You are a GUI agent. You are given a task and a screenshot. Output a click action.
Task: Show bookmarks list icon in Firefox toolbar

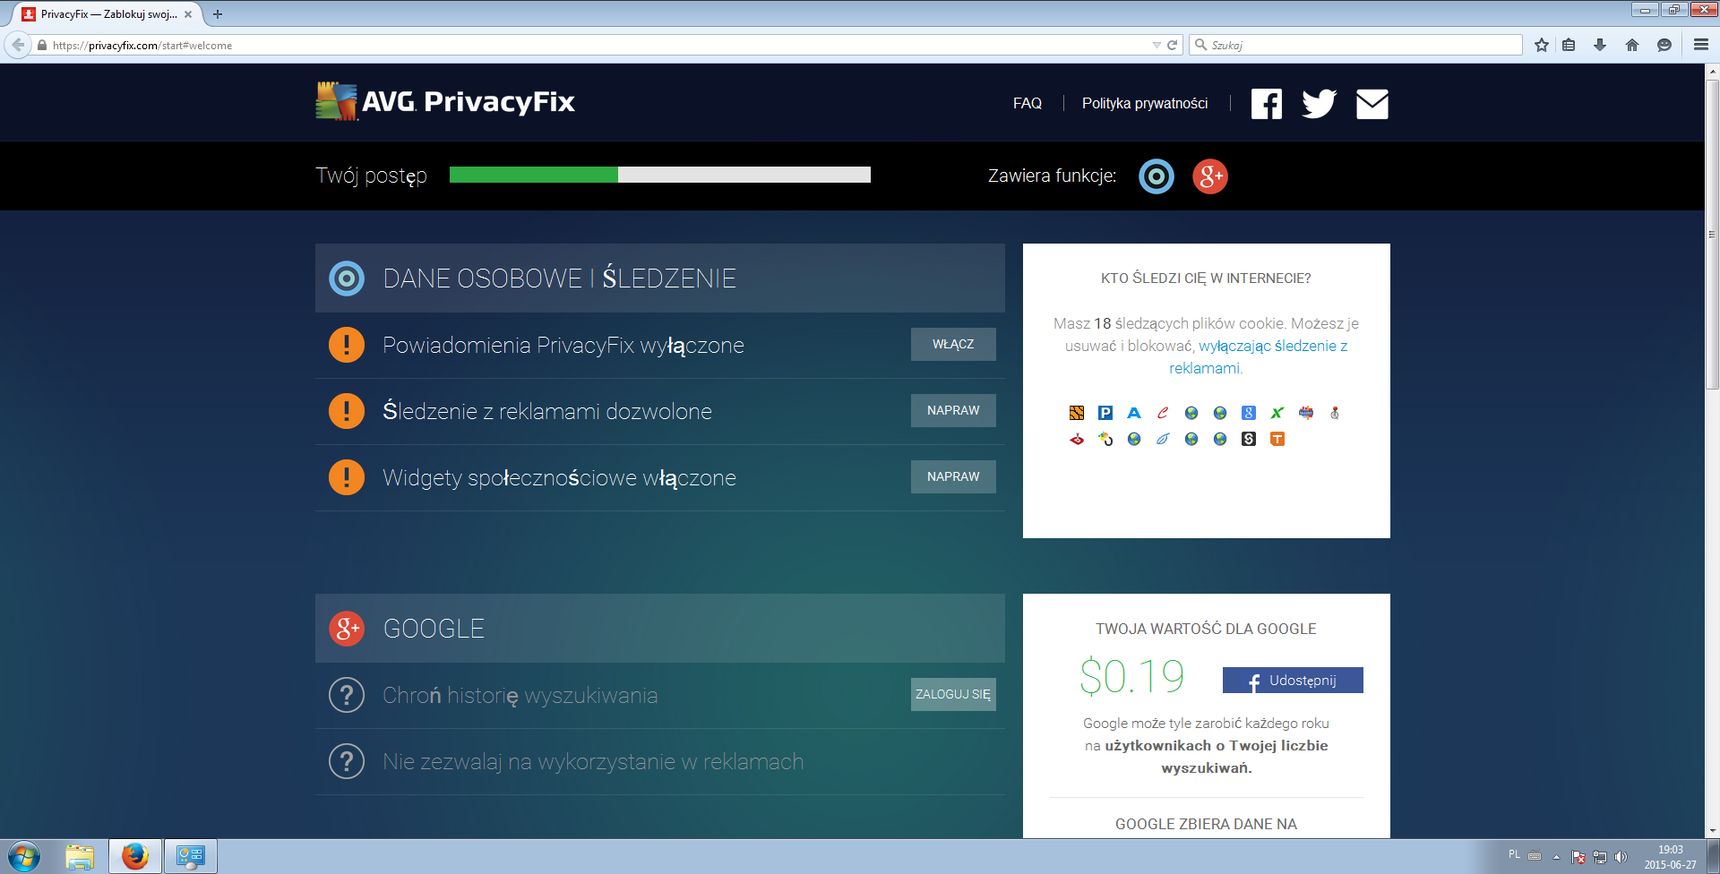tap(1568, 45)
